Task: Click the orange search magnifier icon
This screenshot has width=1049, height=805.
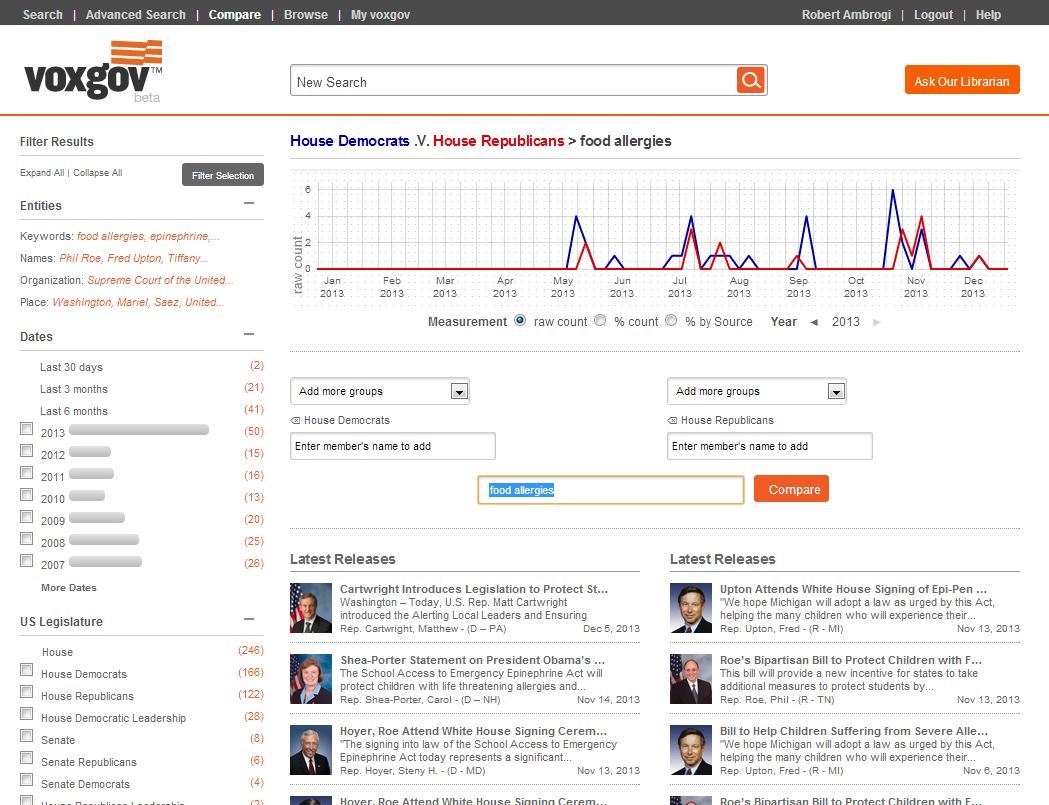Action: pos(751,80)
